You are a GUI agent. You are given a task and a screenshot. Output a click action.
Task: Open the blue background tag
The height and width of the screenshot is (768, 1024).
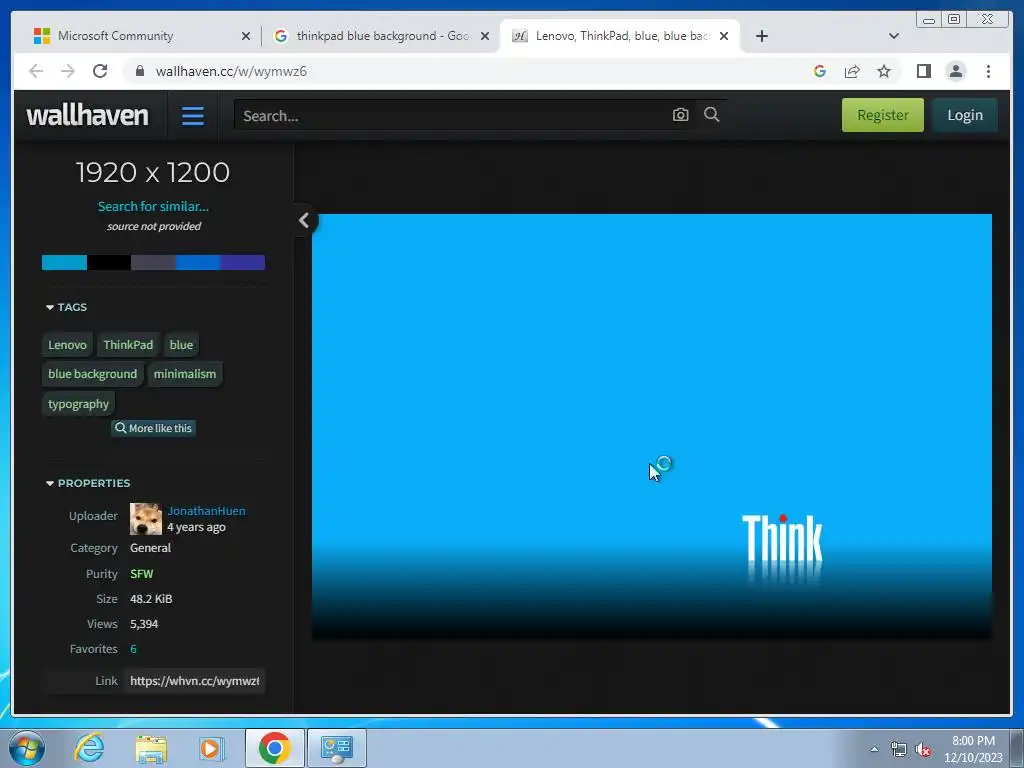click(92, 374)
